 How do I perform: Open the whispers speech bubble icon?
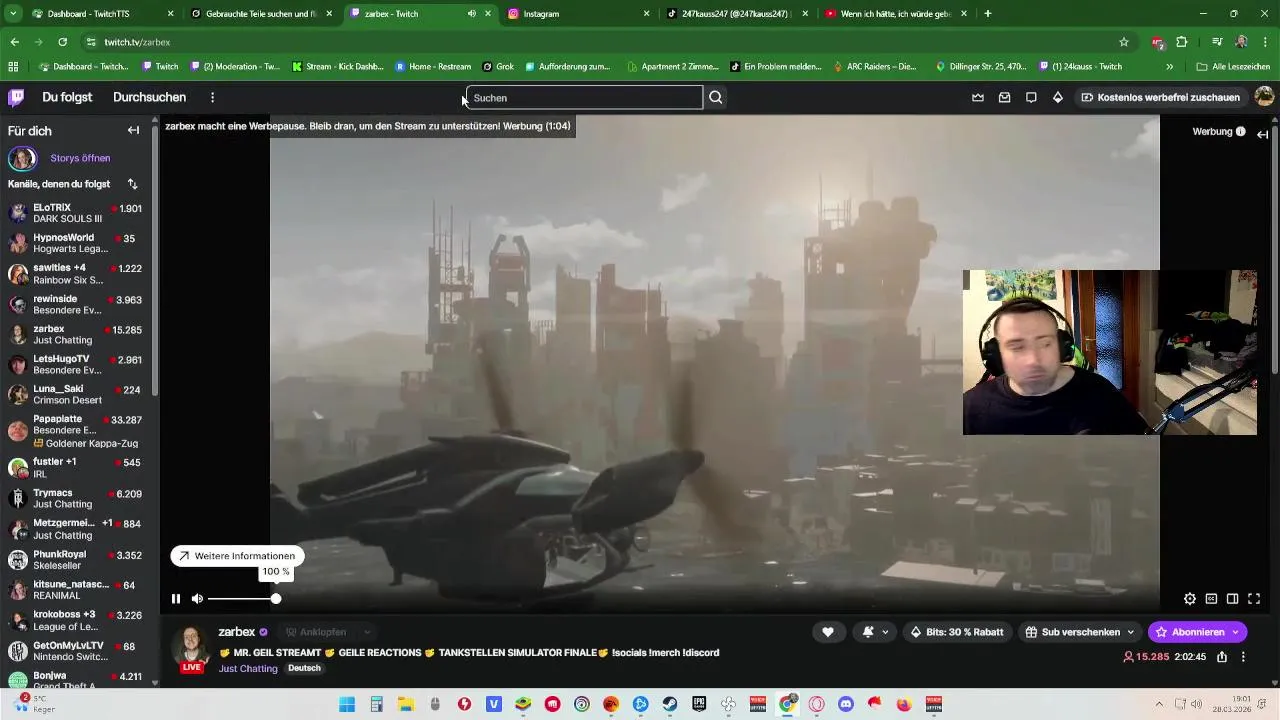click(1031, 97)
